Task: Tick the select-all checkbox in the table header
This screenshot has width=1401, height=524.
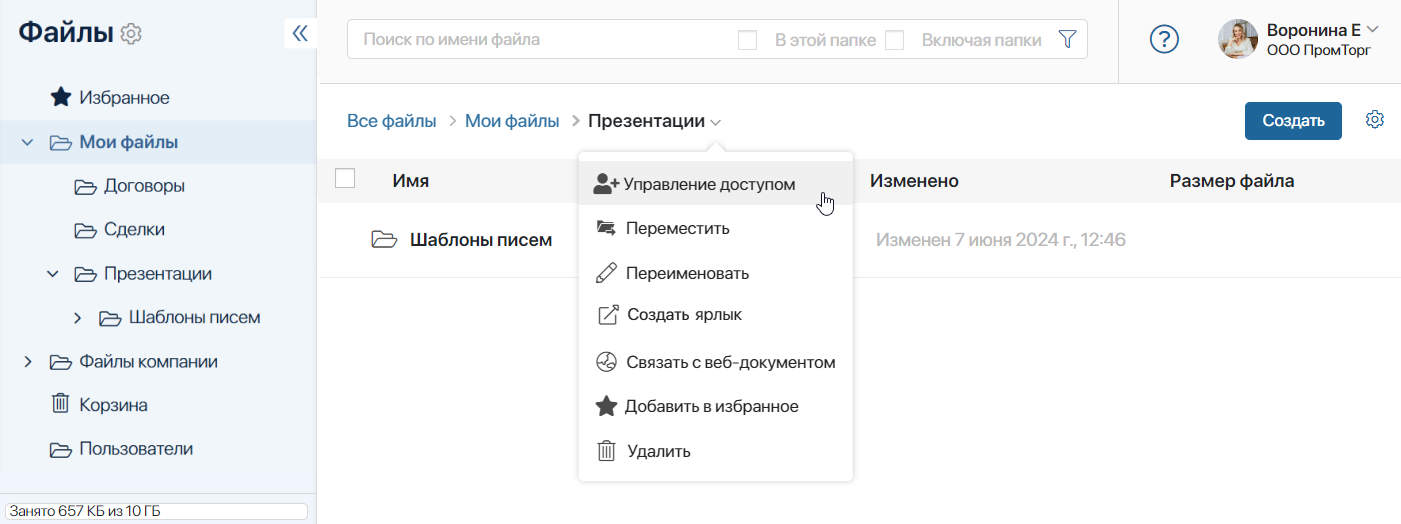Action: coord(345,179)
